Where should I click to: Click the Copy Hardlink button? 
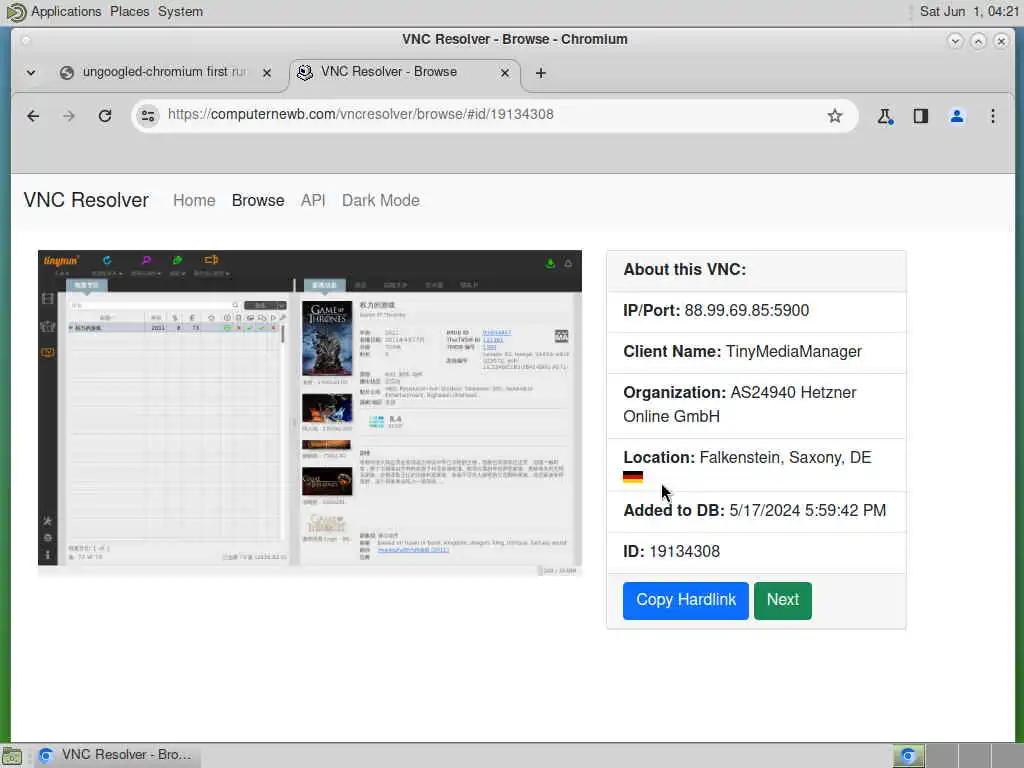(x=686, y=600)
